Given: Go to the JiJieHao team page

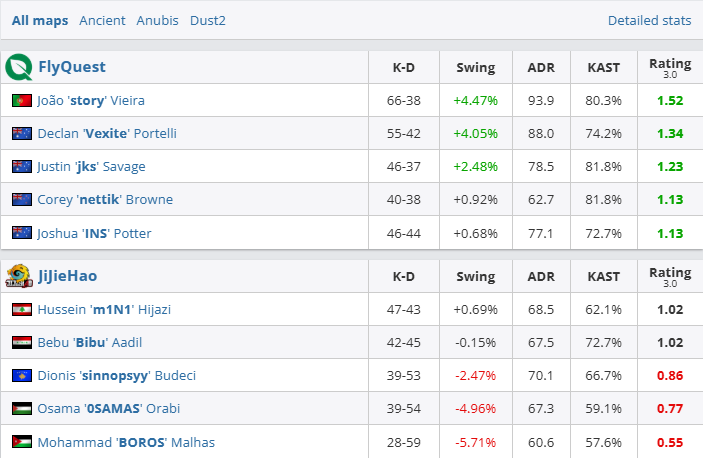Looking at the screenshot, I should click(67, 275).
